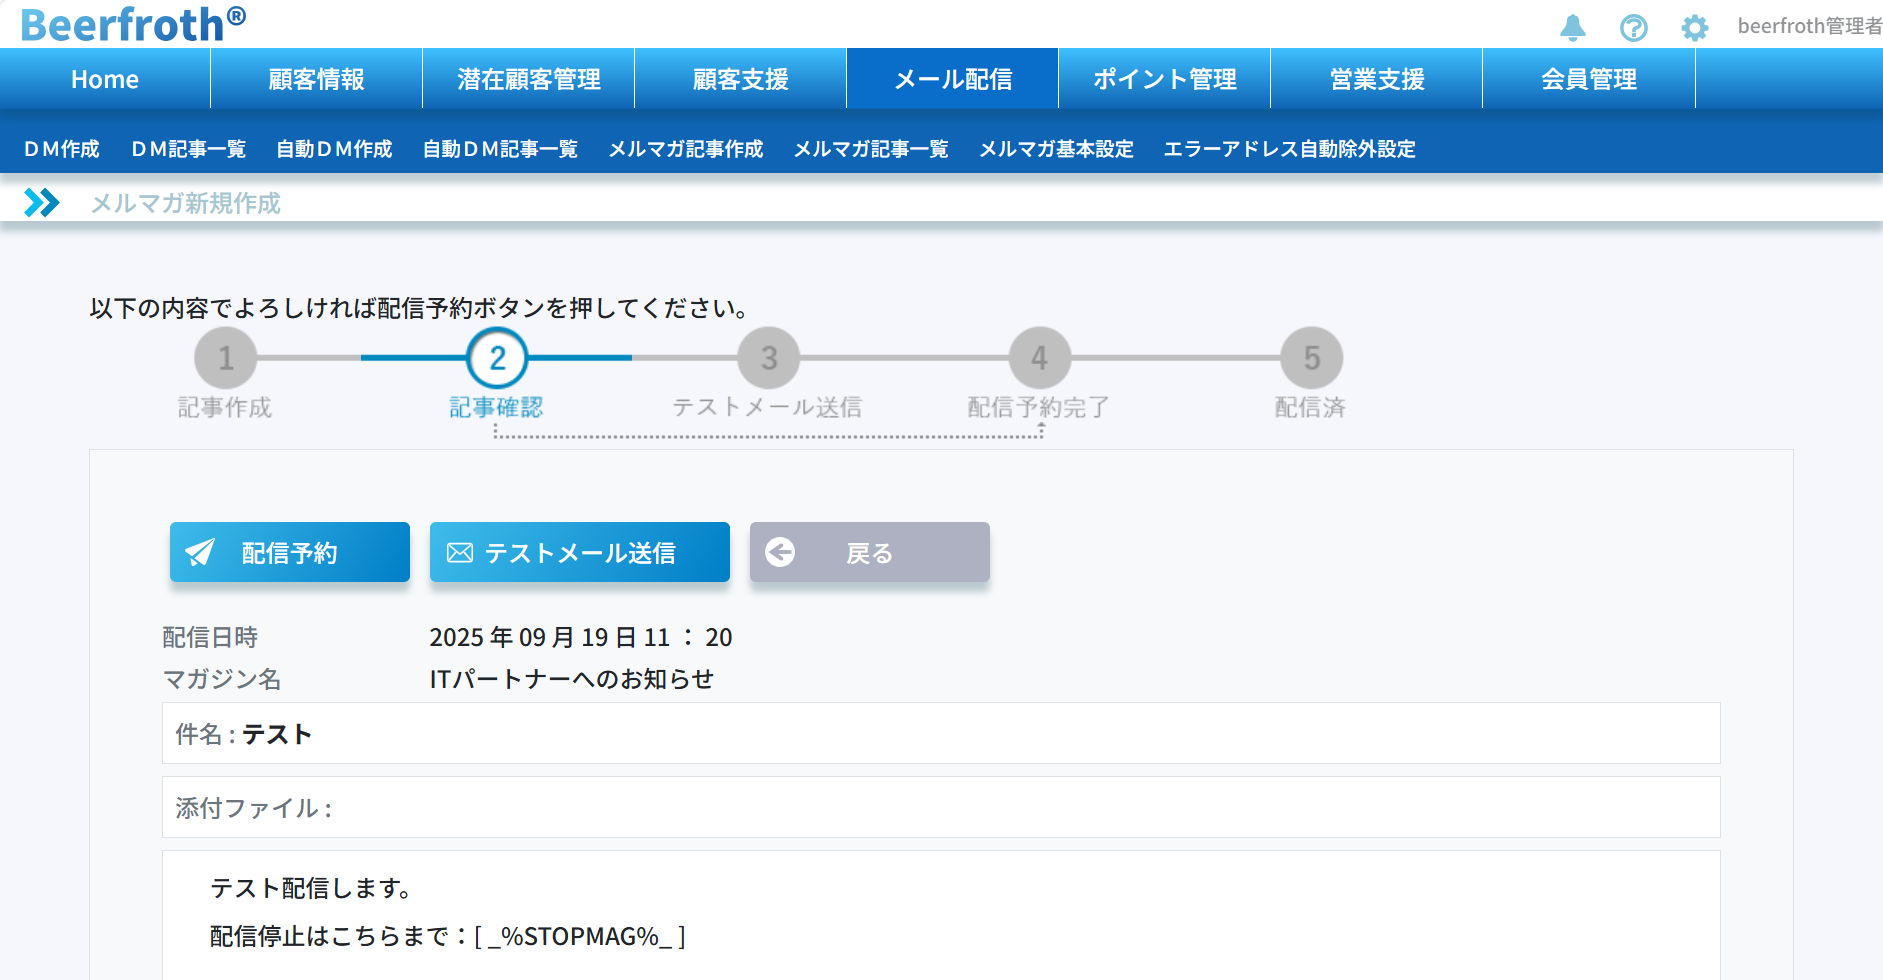Open help via question mark icon
Image resolution: width=1883 pixels, height=980 pixels.
pyautogui.click(x=1634, y=27)
